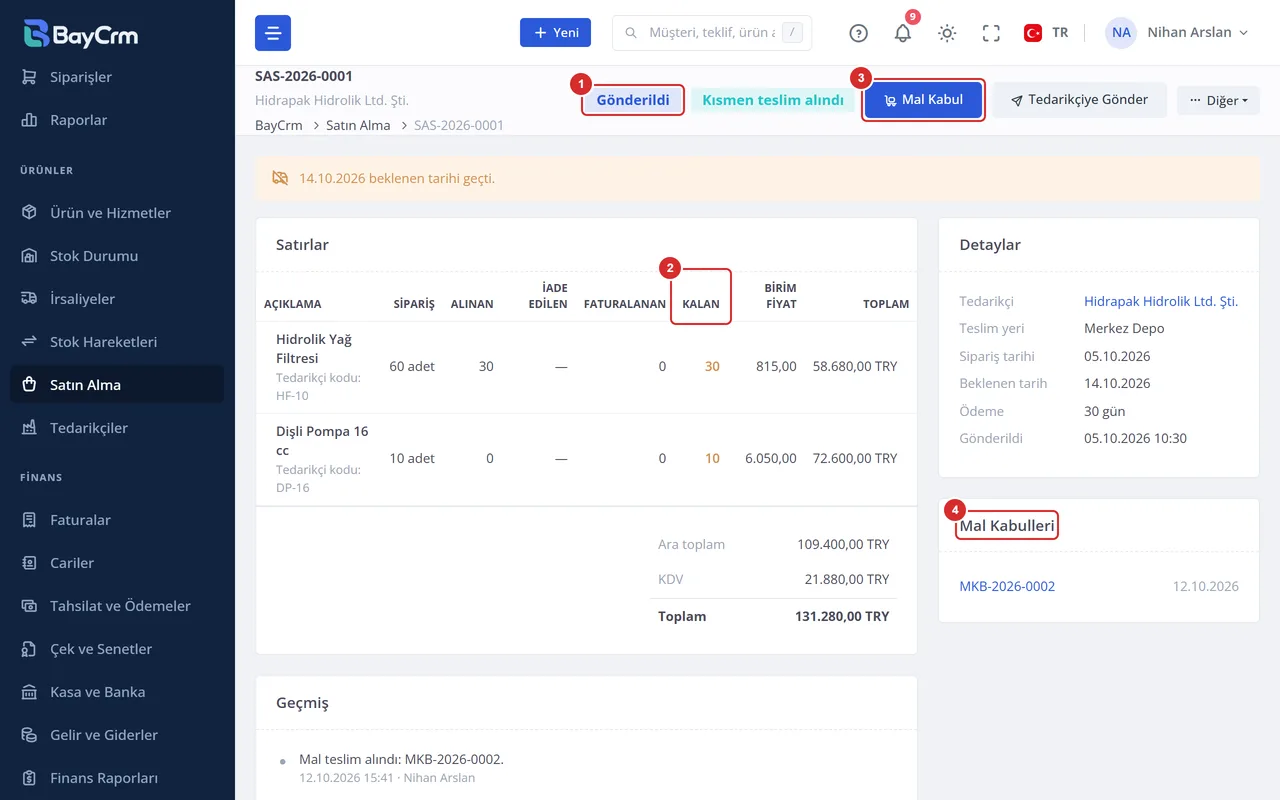Toggle the sidebar hamburger menu button

(x=273, y=33)
